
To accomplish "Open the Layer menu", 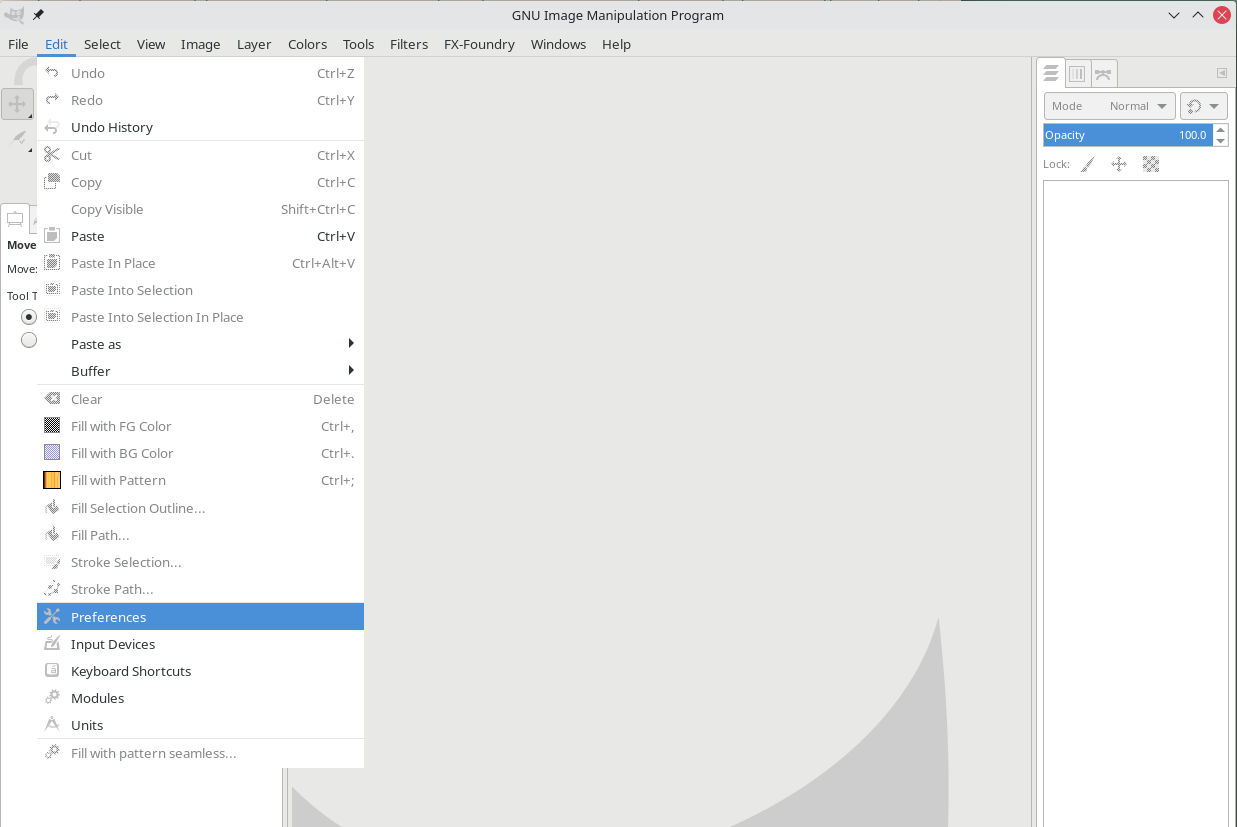I will (x=254, y=44).
